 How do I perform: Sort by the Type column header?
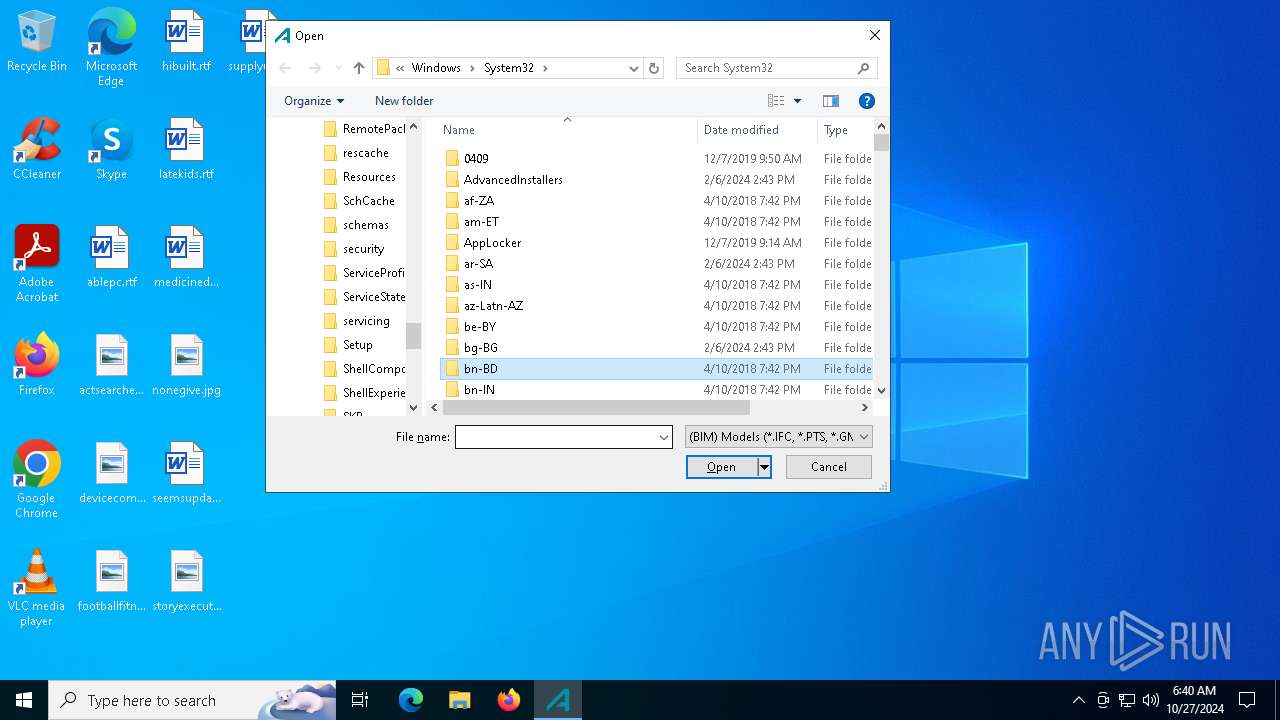coord(846,130)
